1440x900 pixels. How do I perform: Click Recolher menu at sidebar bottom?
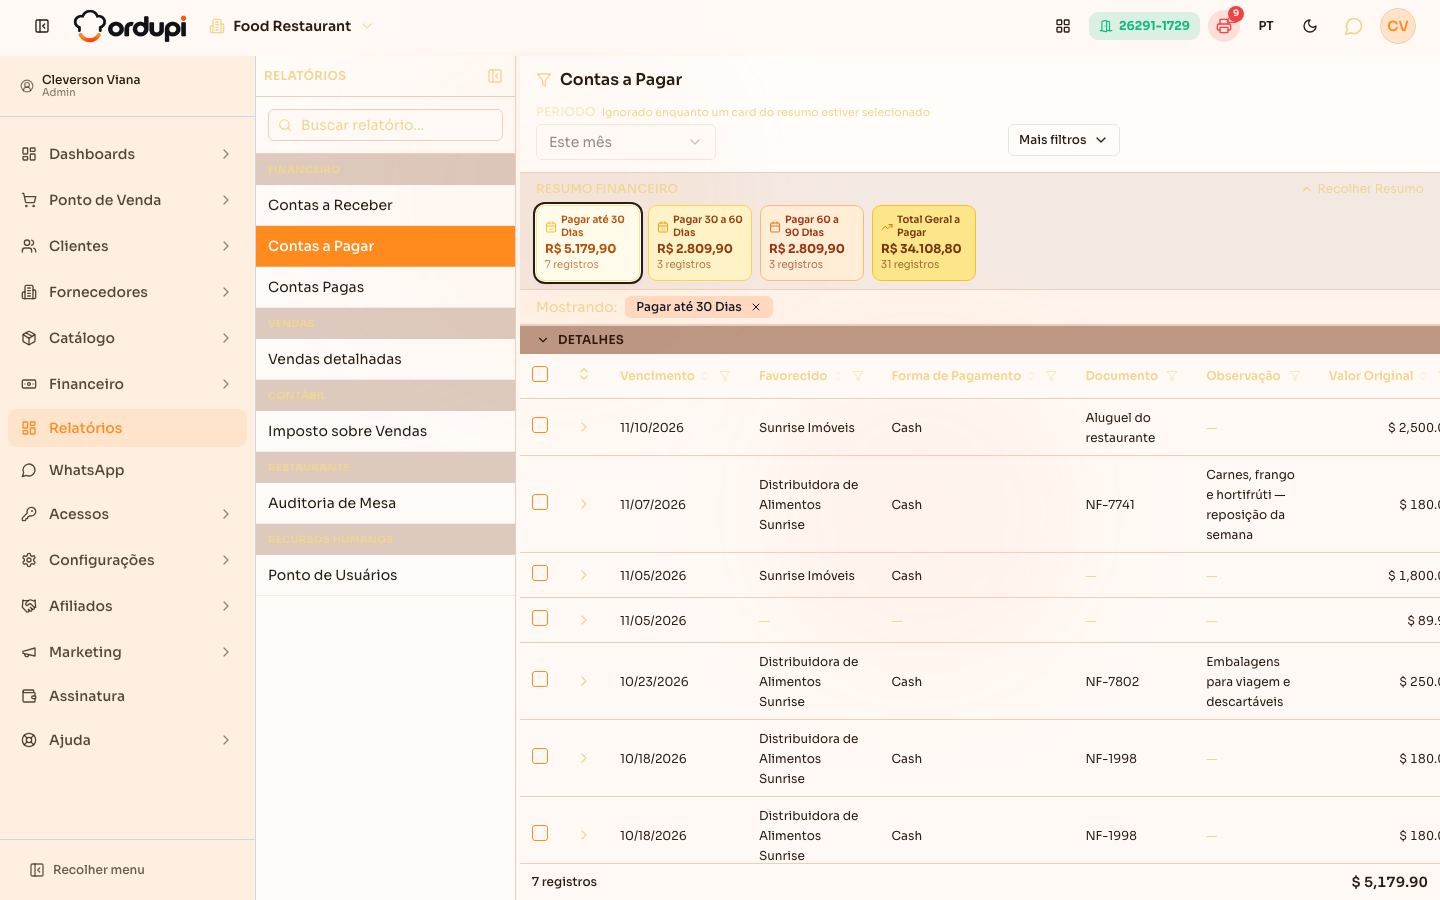(88, 870)
